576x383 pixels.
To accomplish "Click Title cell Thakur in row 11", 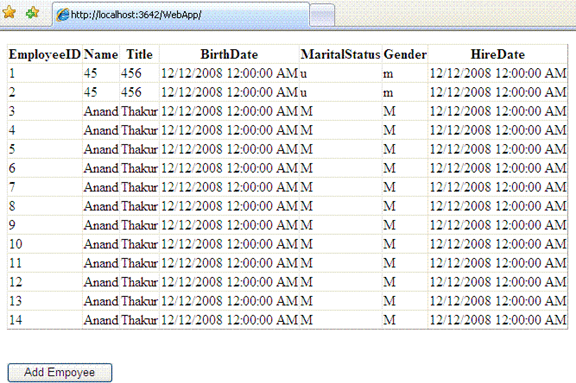I will (139, 263).
